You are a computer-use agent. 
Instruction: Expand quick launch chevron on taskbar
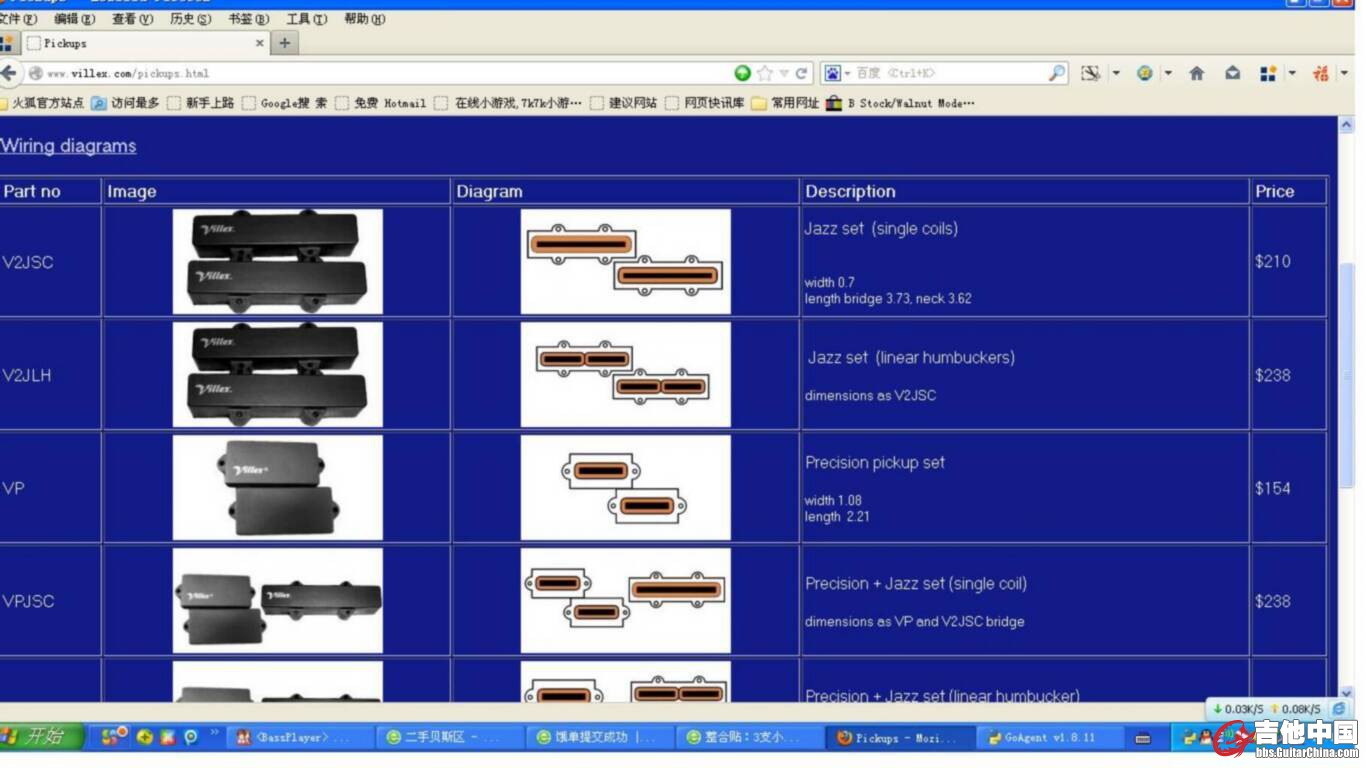[214, 733]
